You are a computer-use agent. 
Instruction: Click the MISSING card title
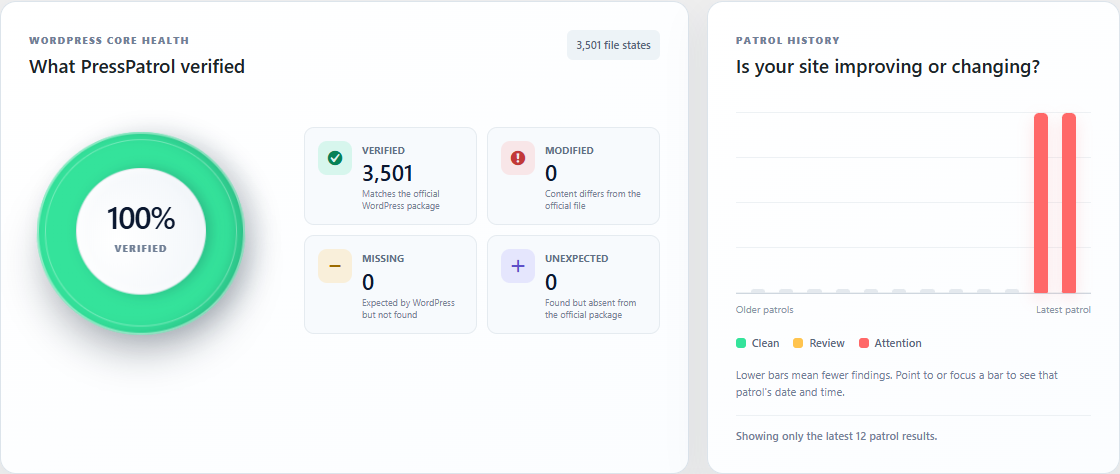click(383, 258)
